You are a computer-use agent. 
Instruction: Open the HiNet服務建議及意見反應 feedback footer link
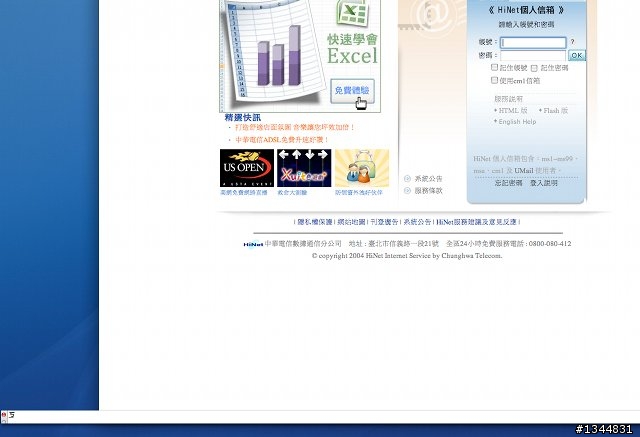click(x=476, y=222)
